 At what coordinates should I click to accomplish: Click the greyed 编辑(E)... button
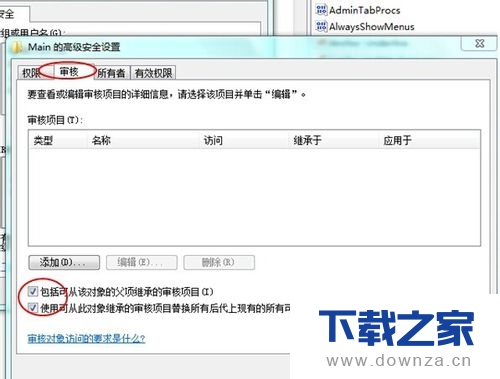[142, 263]
